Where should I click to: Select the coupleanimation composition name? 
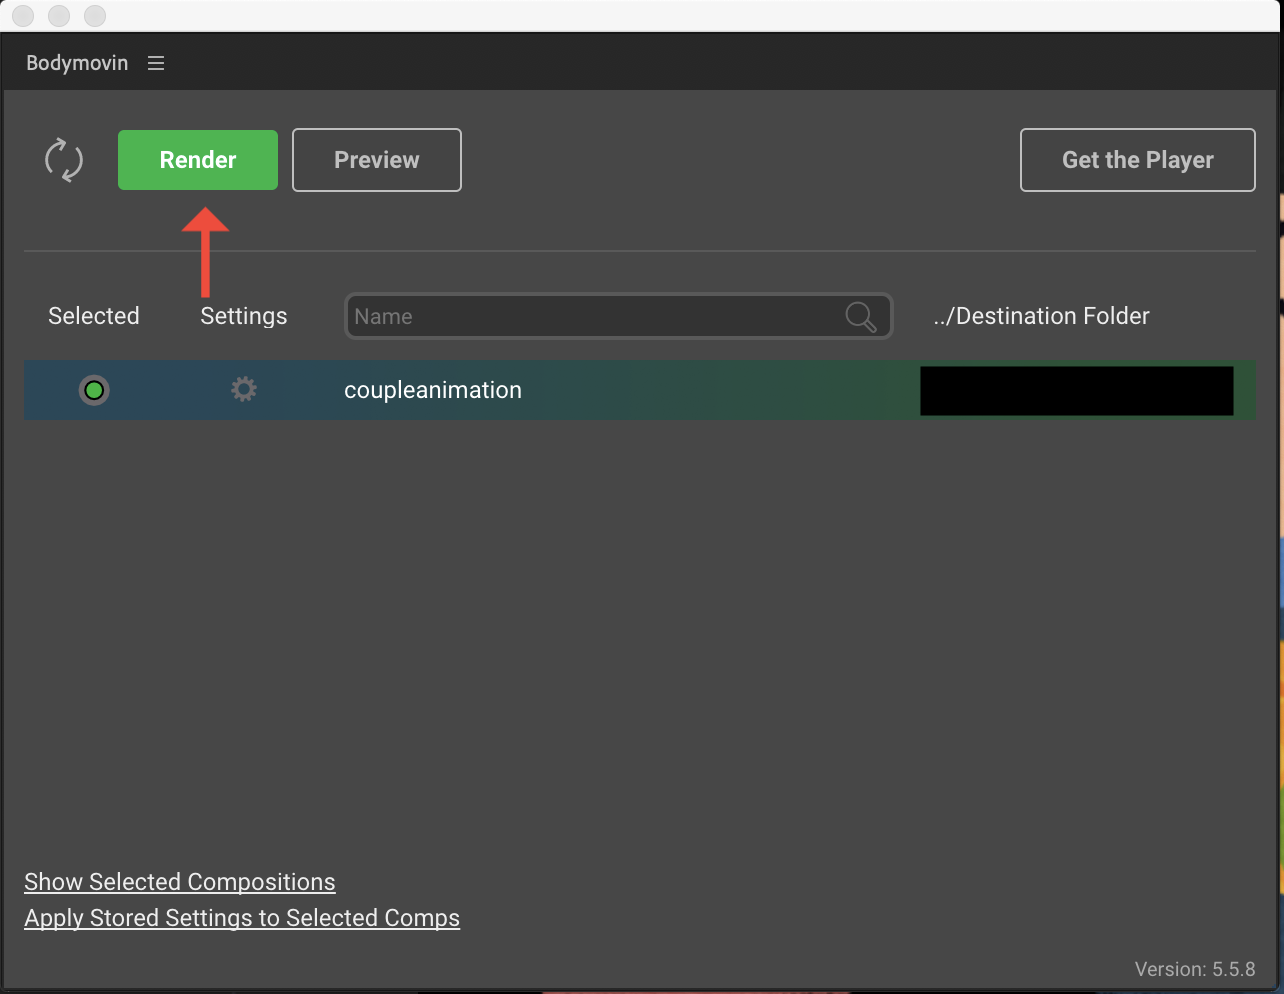[433, 390]
